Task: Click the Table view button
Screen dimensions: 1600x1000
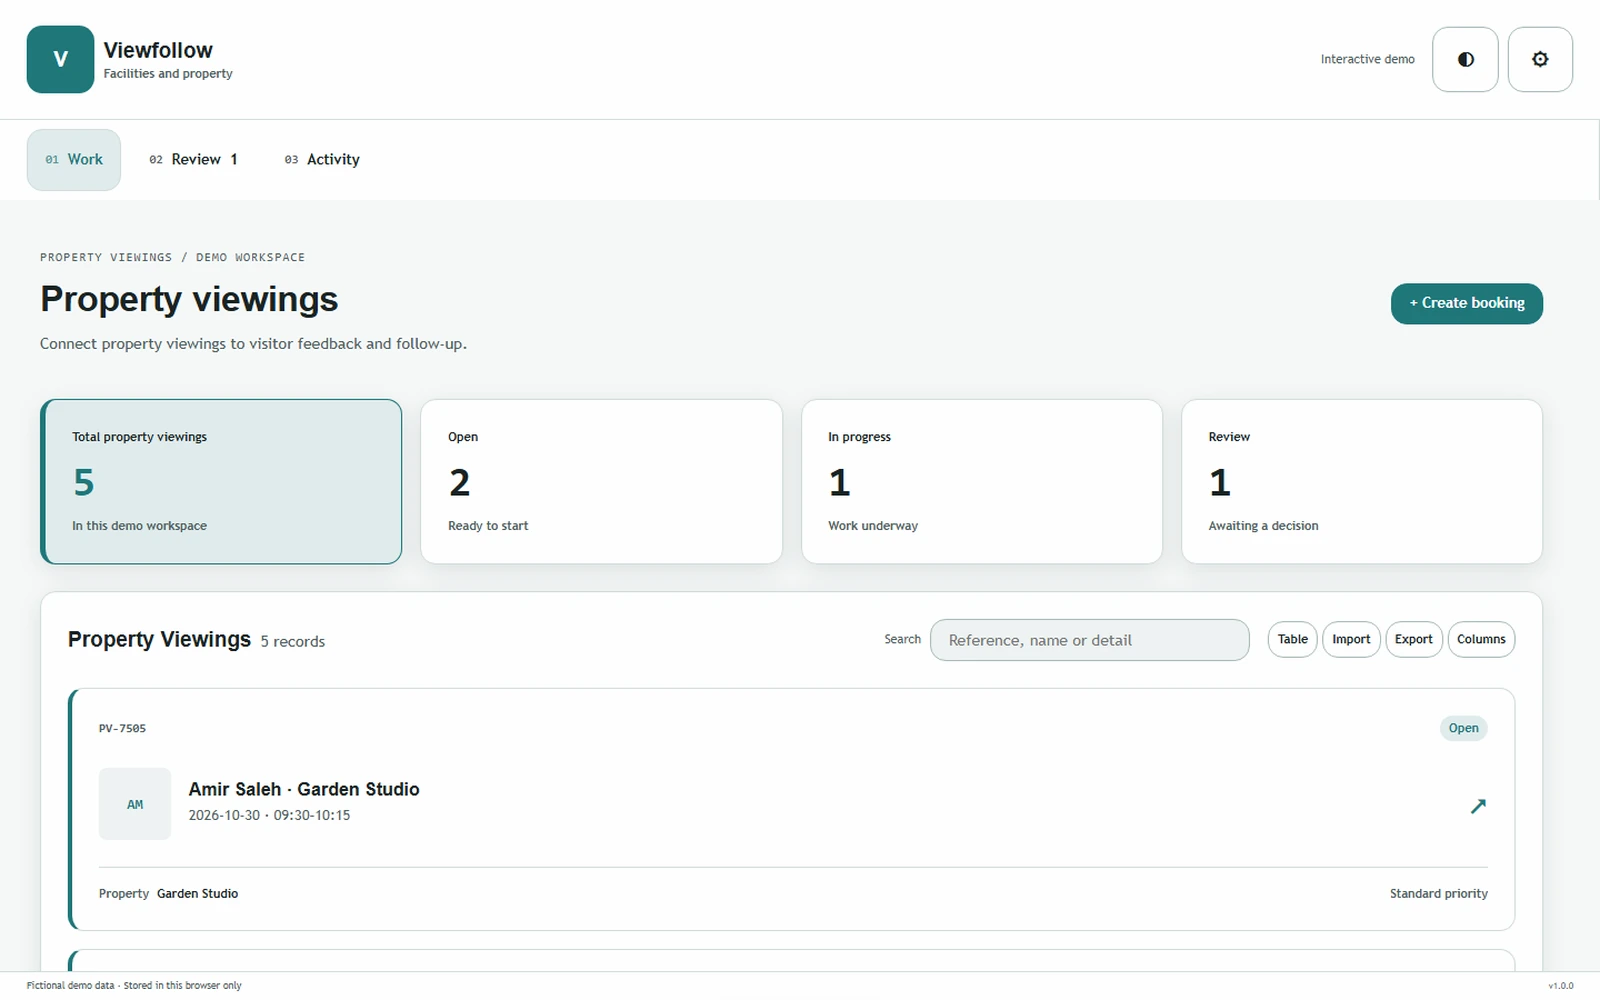Action: tap(1292, 639)
